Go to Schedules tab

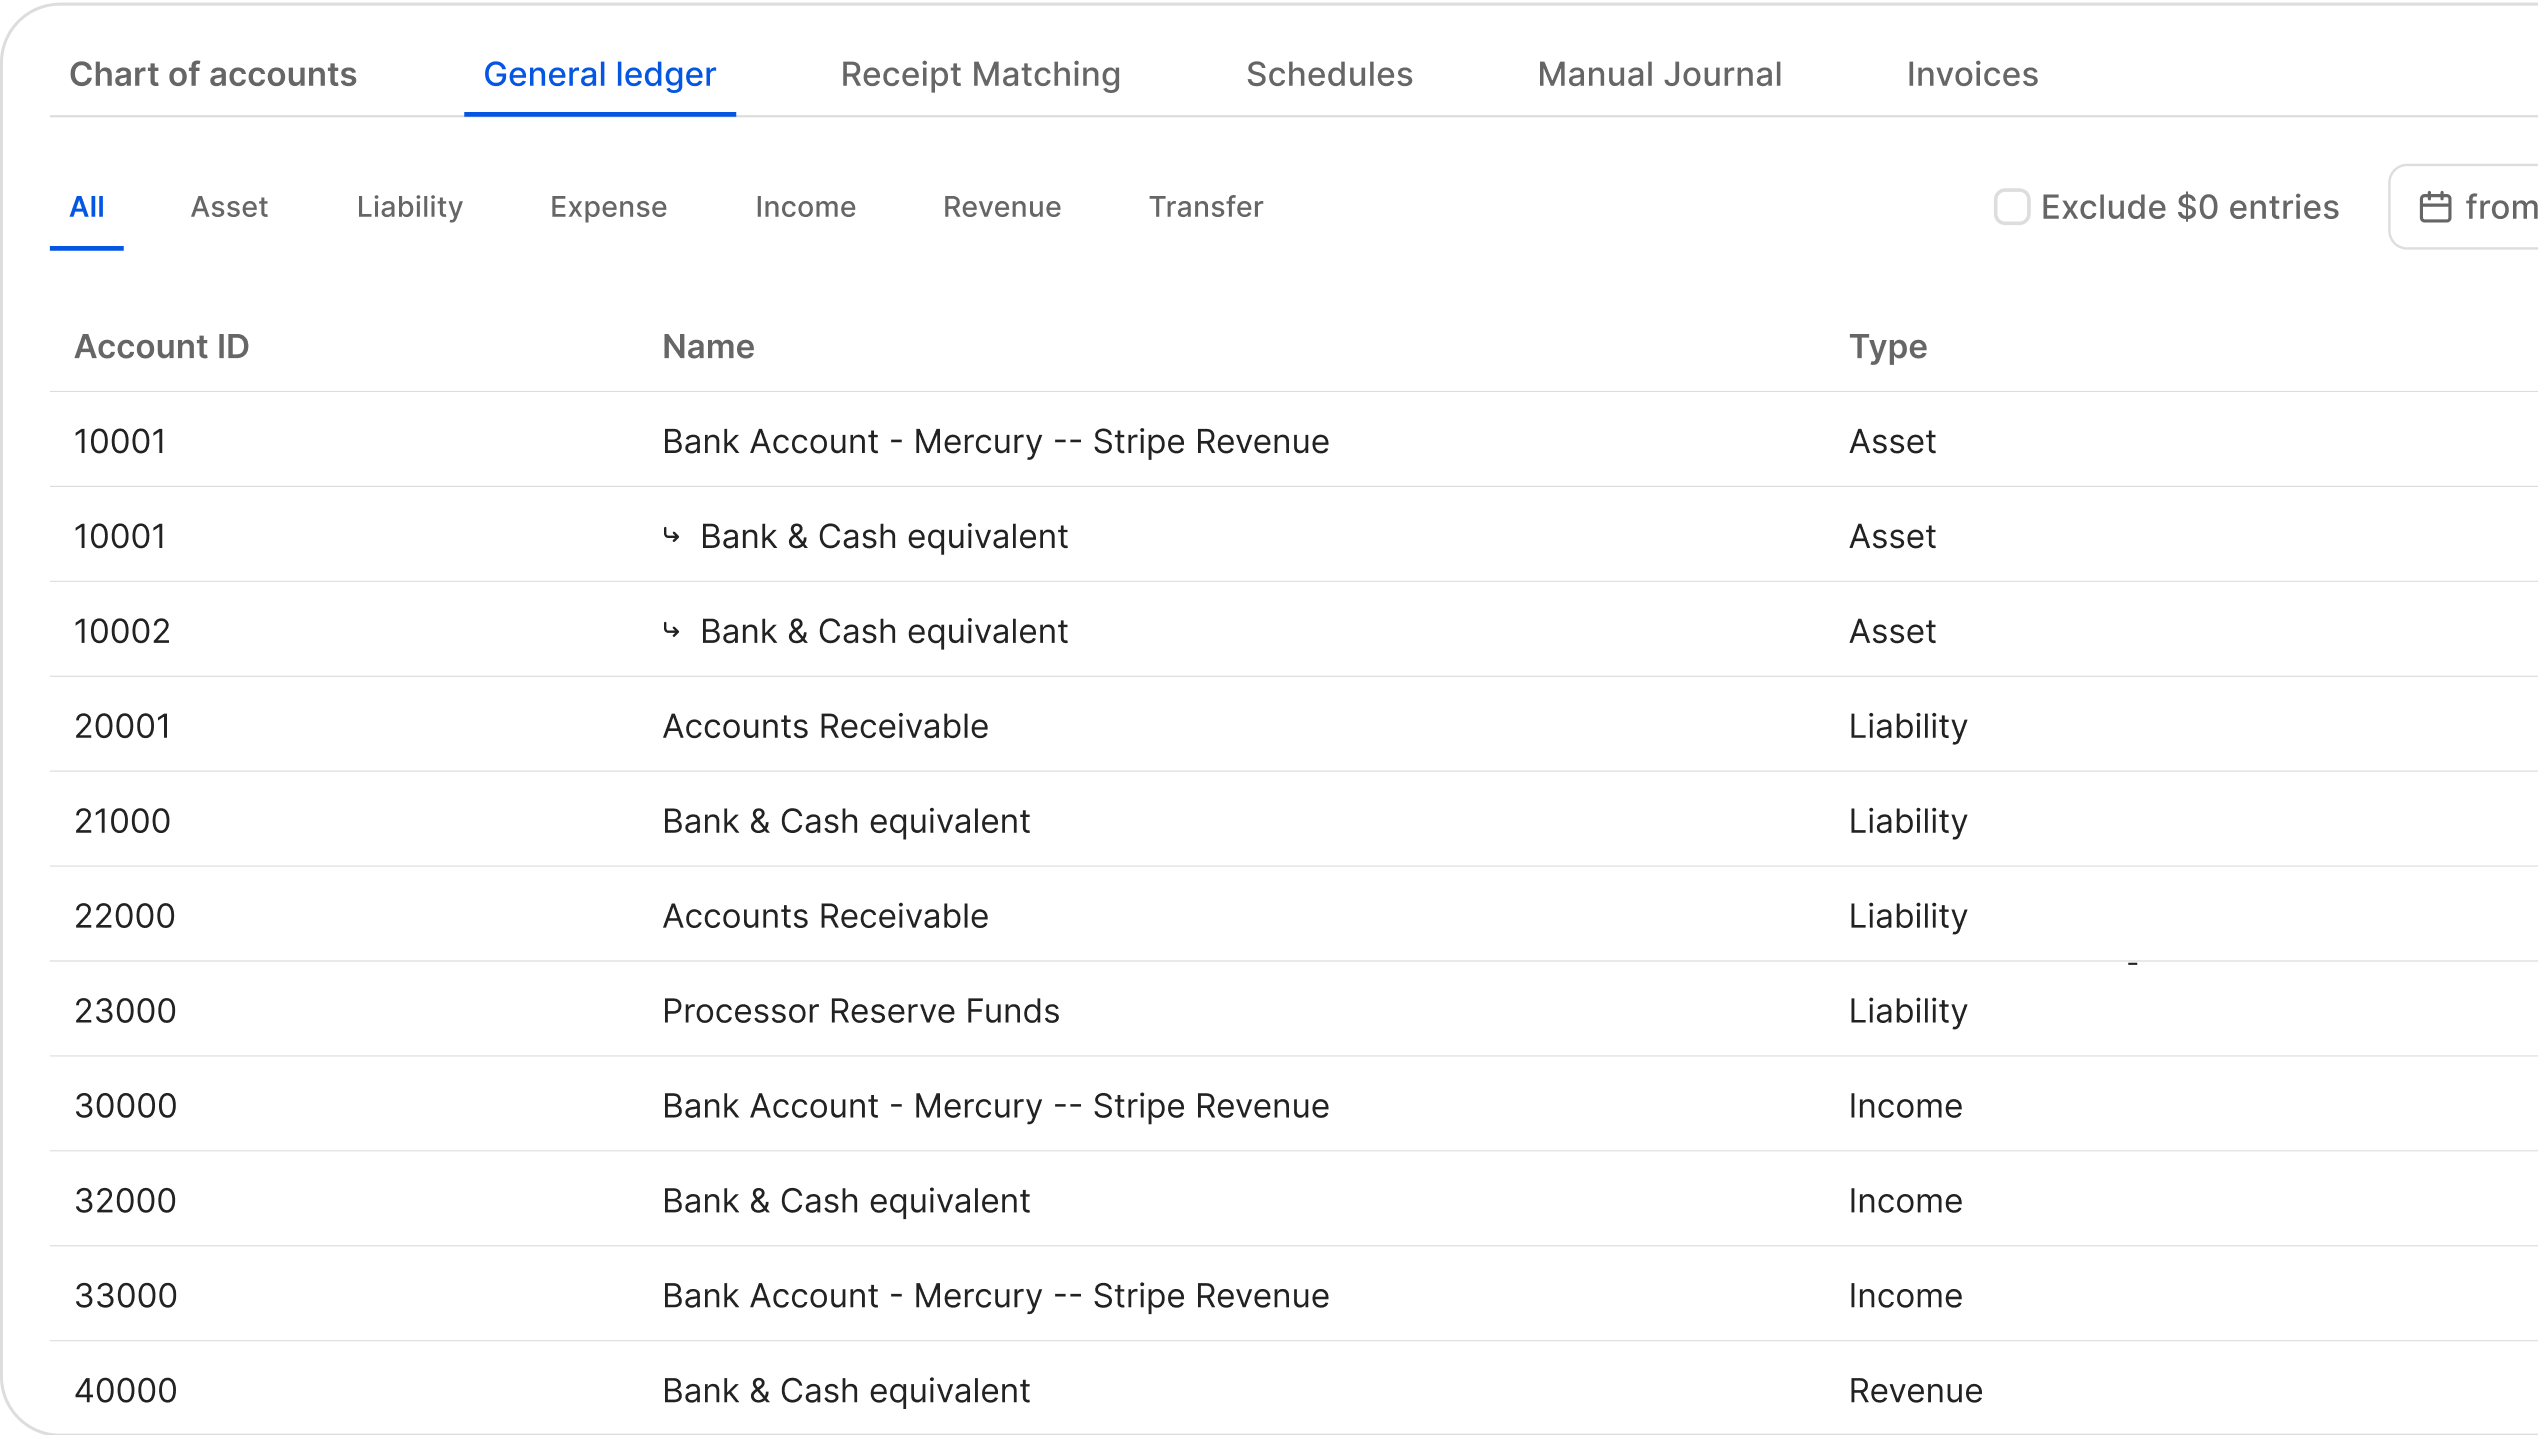coord(1329,74)
